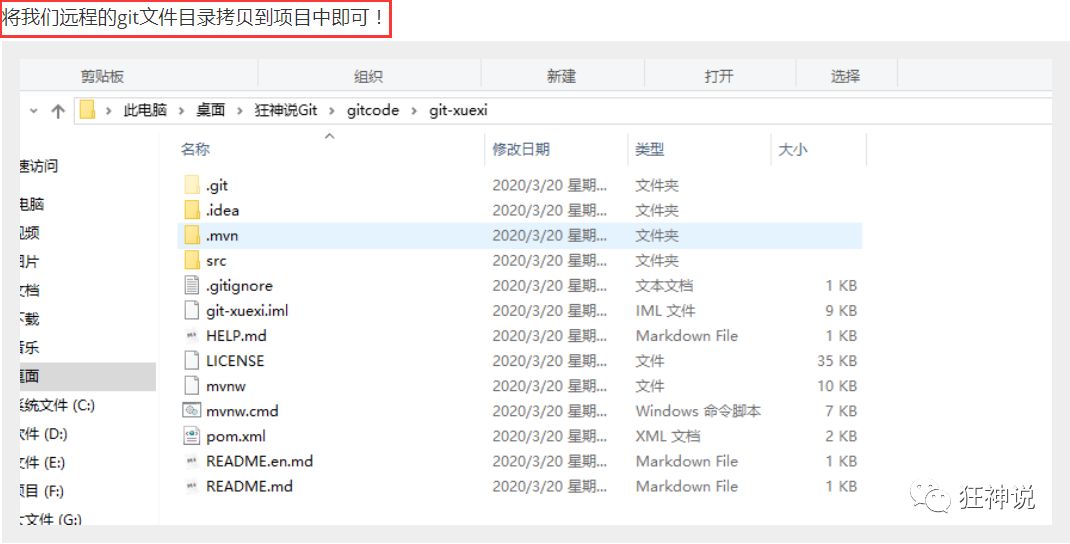Select 系统文件 (C:) drive in sidebar
This screenshot has width=1070, height=544.
point(57,405)
